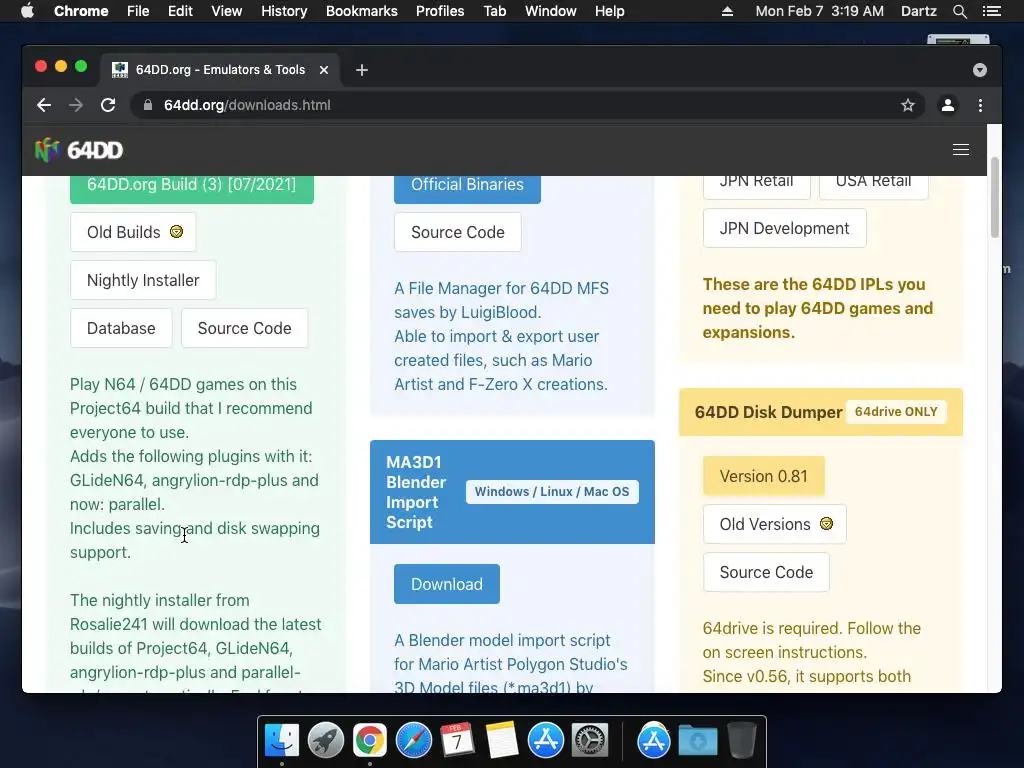Viewport: 1024px width, 768px height.
Task: Click the 64DD Disk Dumper heading
Action: 768,413
